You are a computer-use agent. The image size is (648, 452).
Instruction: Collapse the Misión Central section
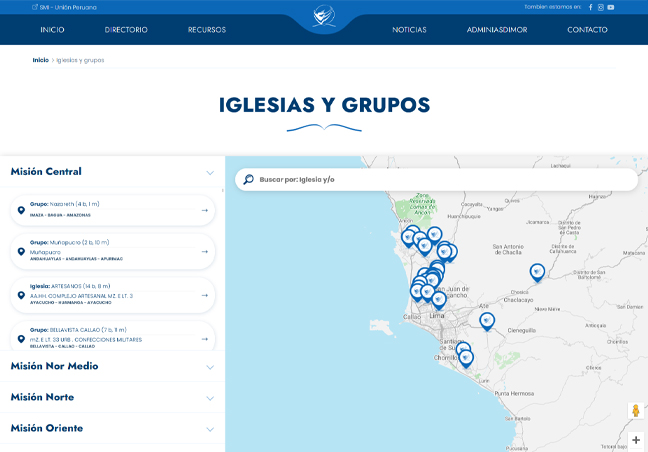tap(210, 172)
